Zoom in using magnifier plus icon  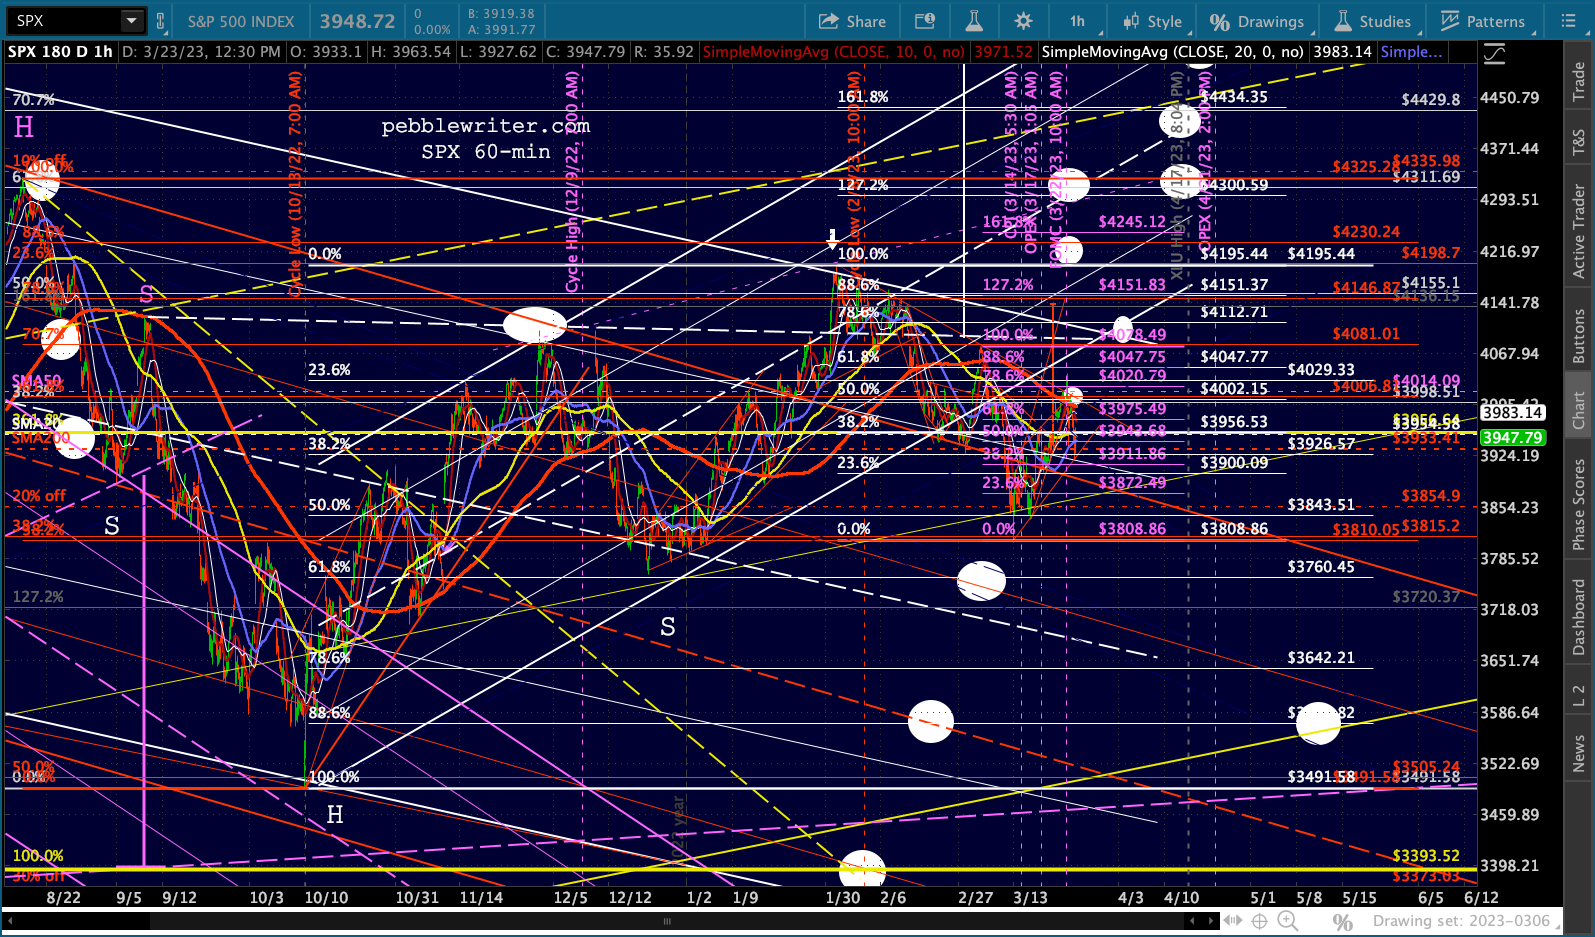click(1287, 921)
